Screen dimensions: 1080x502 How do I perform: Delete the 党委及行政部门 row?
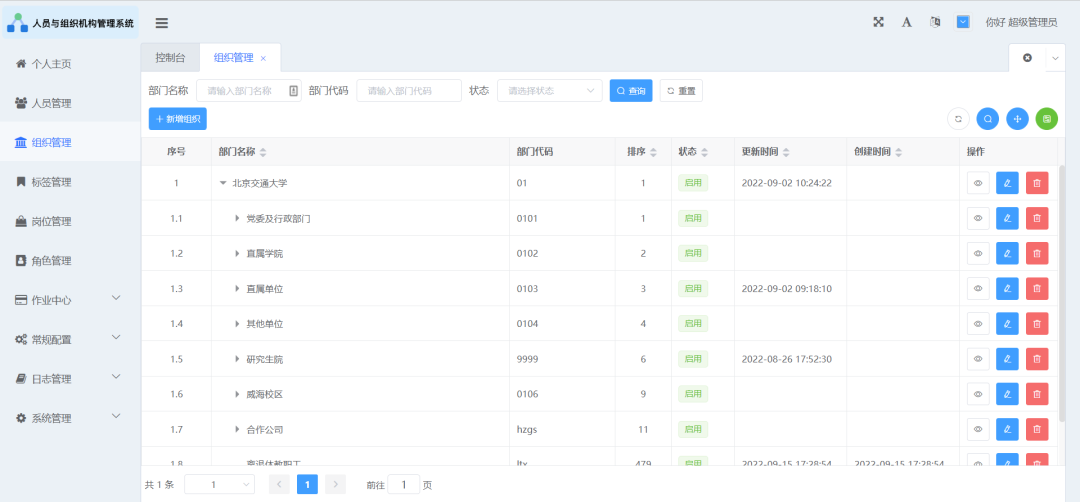(x=1037, y=218)
